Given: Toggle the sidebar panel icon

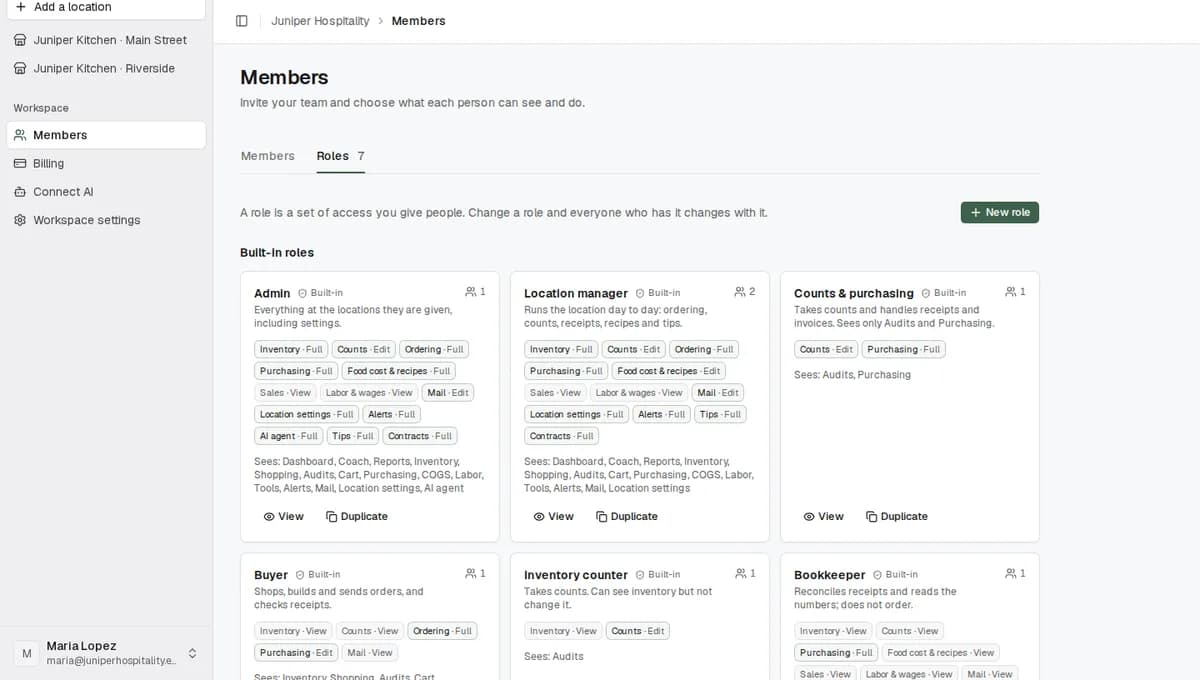Looking at the screenshot, I should pos(241,21).
